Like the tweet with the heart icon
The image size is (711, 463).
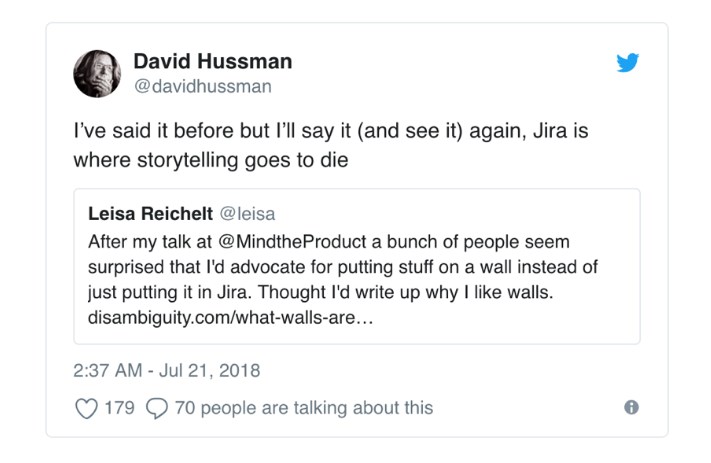click(x=87, y=407)
